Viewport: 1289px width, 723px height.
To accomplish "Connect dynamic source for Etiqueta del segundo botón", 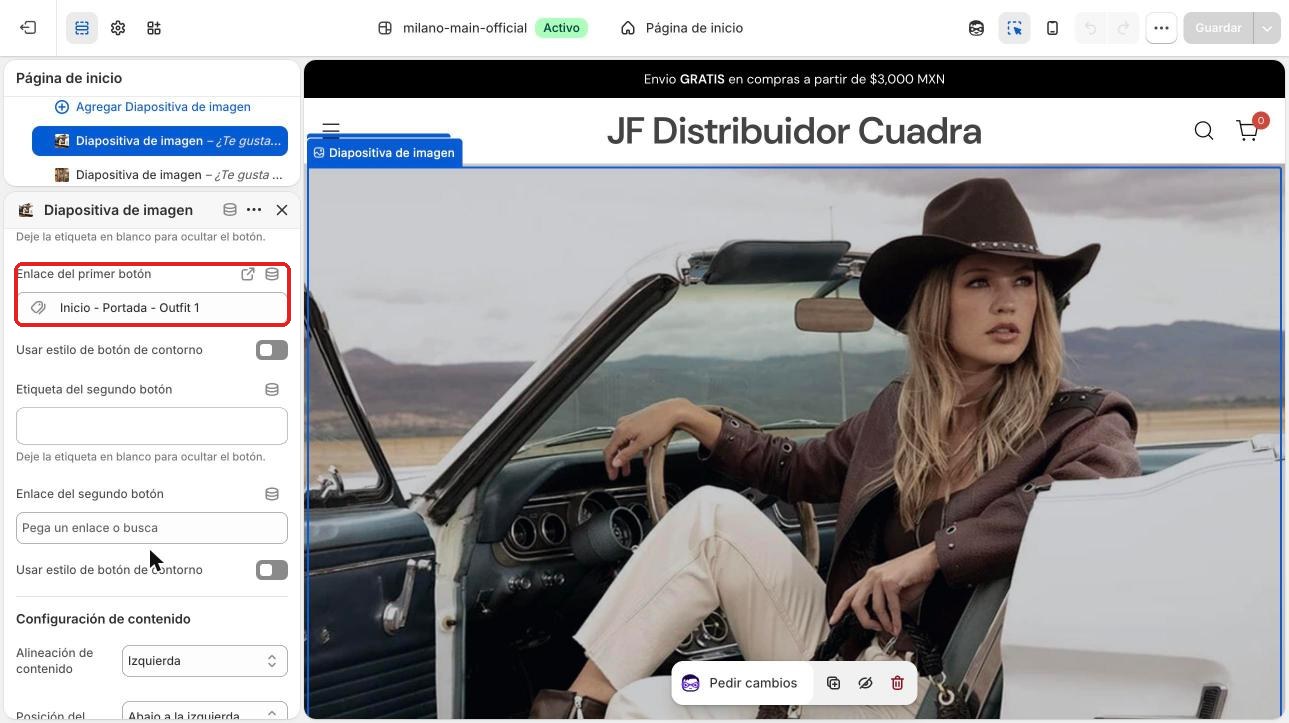I will point(272,390).
